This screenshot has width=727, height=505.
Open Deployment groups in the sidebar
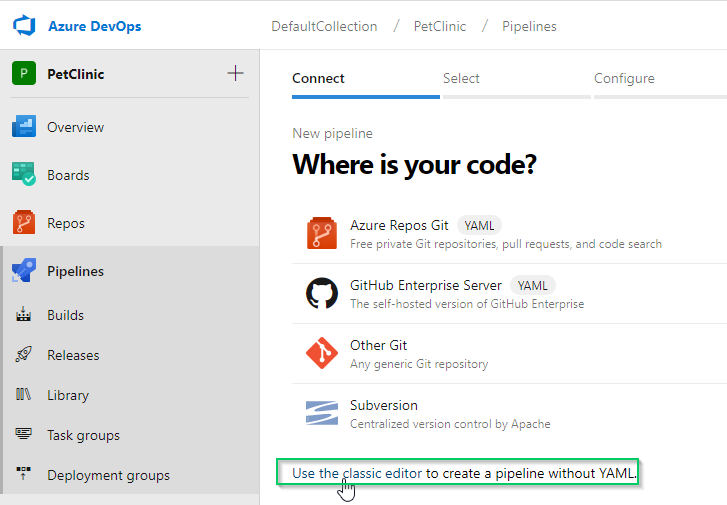coord(108,475)
